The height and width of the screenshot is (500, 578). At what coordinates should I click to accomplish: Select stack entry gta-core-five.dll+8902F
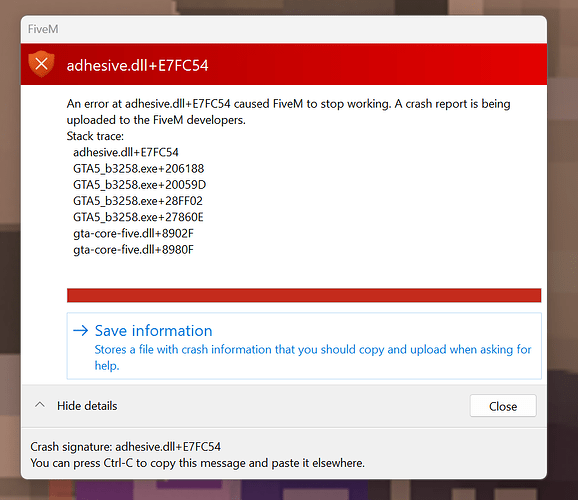point(133,233)
